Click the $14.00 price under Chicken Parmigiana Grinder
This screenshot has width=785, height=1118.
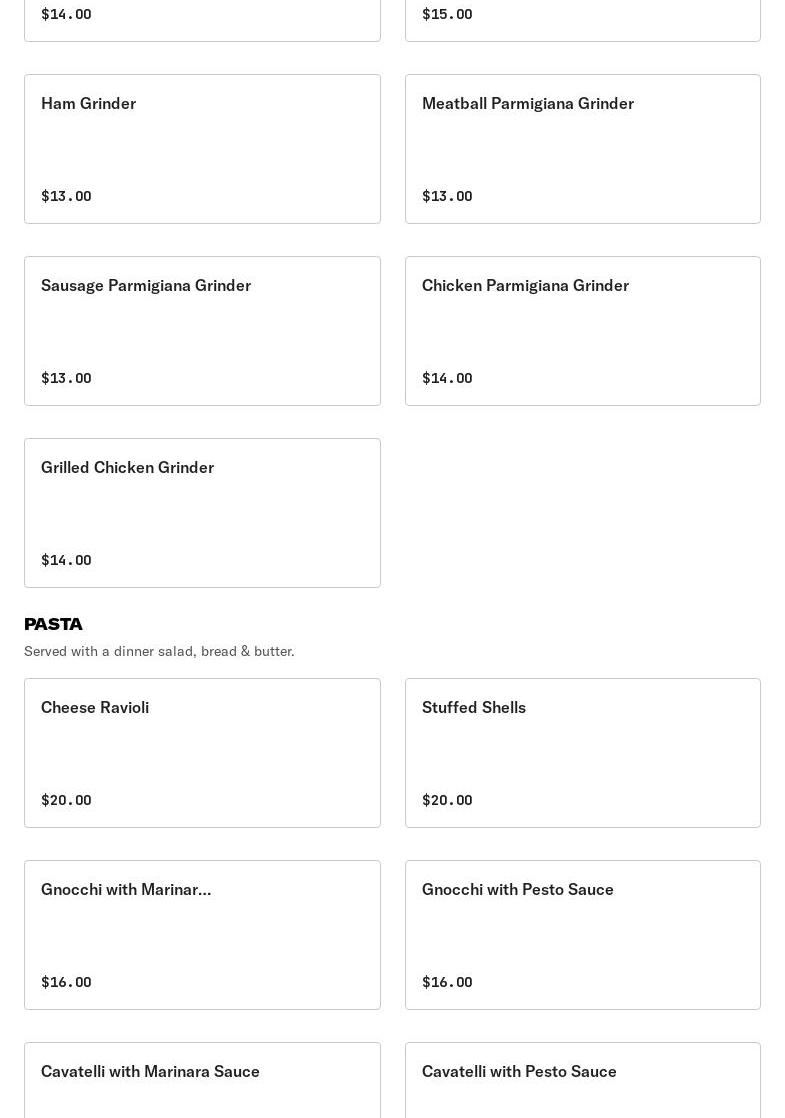click(447, 378)
